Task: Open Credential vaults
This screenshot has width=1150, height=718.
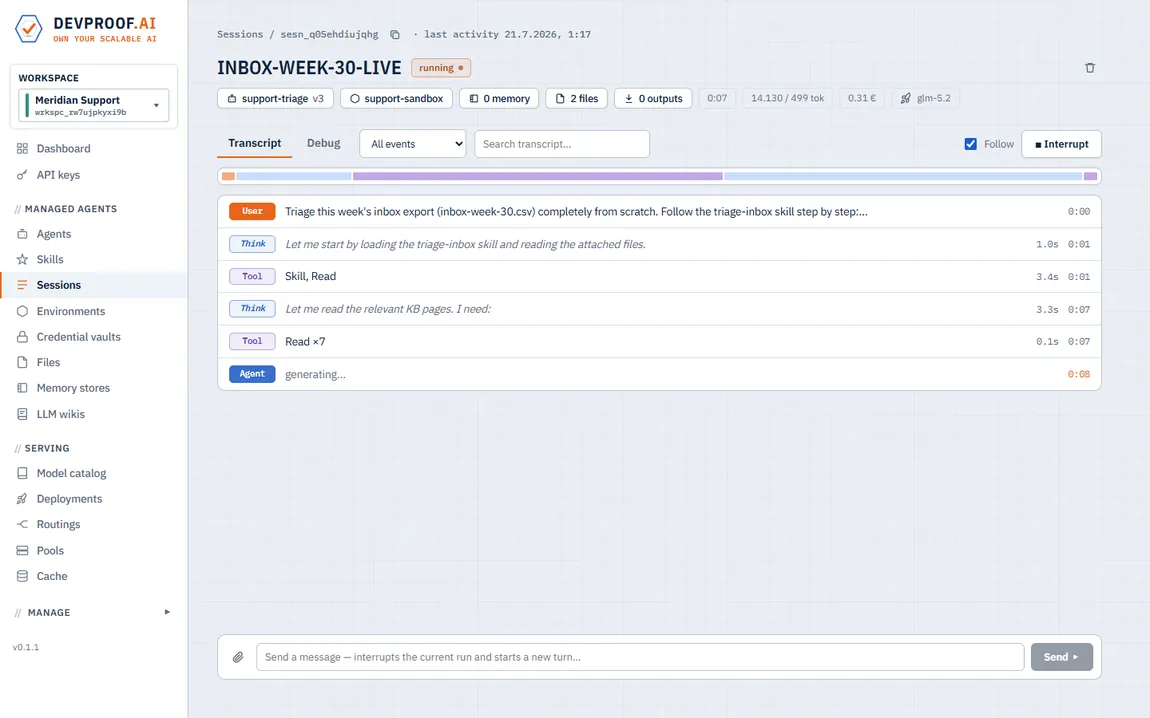Action: coord(78,337)
